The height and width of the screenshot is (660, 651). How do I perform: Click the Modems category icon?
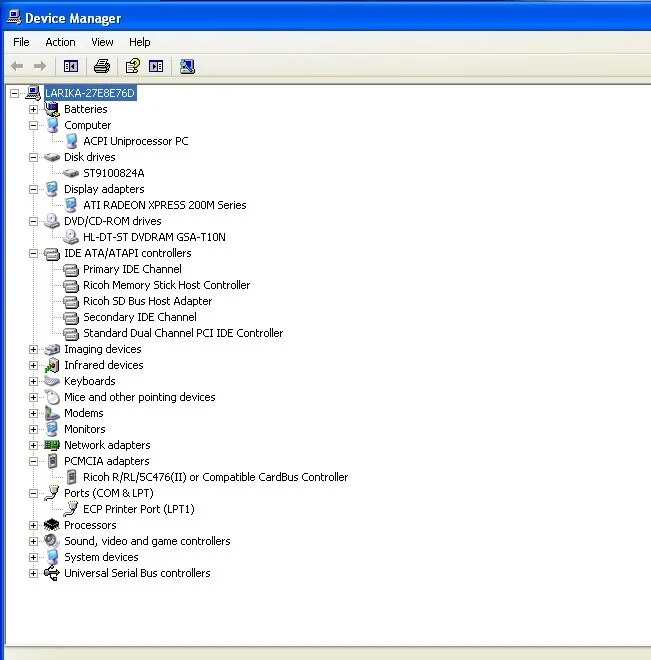52,413
